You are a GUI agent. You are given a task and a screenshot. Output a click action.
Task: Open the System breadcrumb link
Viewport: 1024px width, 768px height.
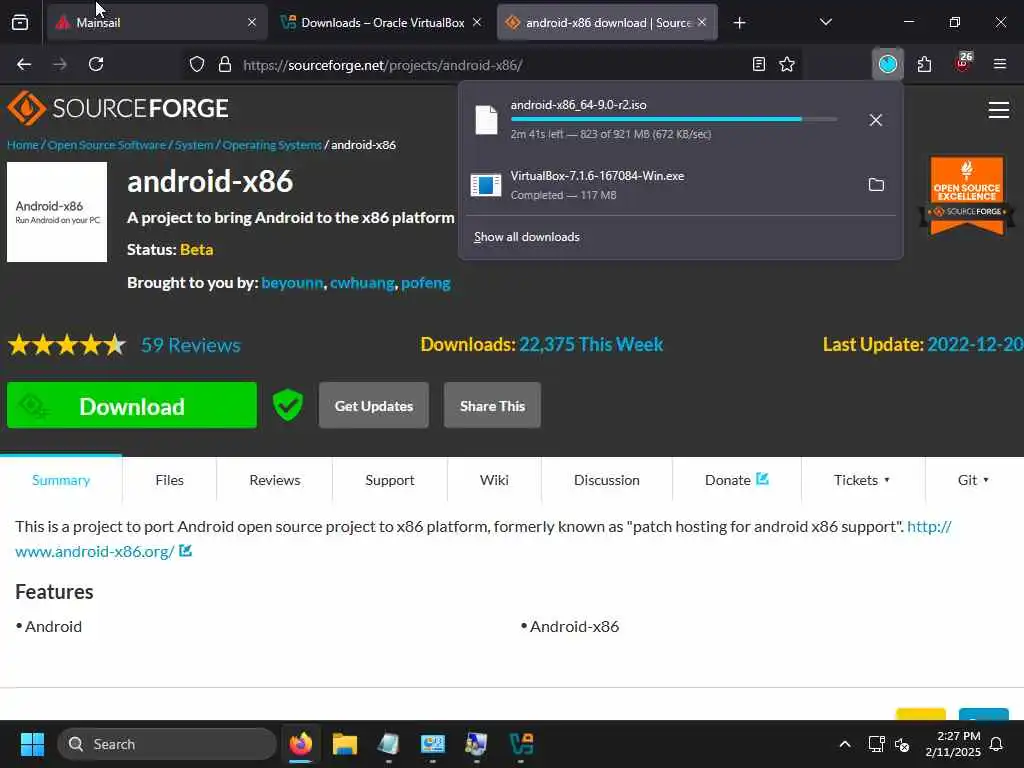(x=194, y=145)
